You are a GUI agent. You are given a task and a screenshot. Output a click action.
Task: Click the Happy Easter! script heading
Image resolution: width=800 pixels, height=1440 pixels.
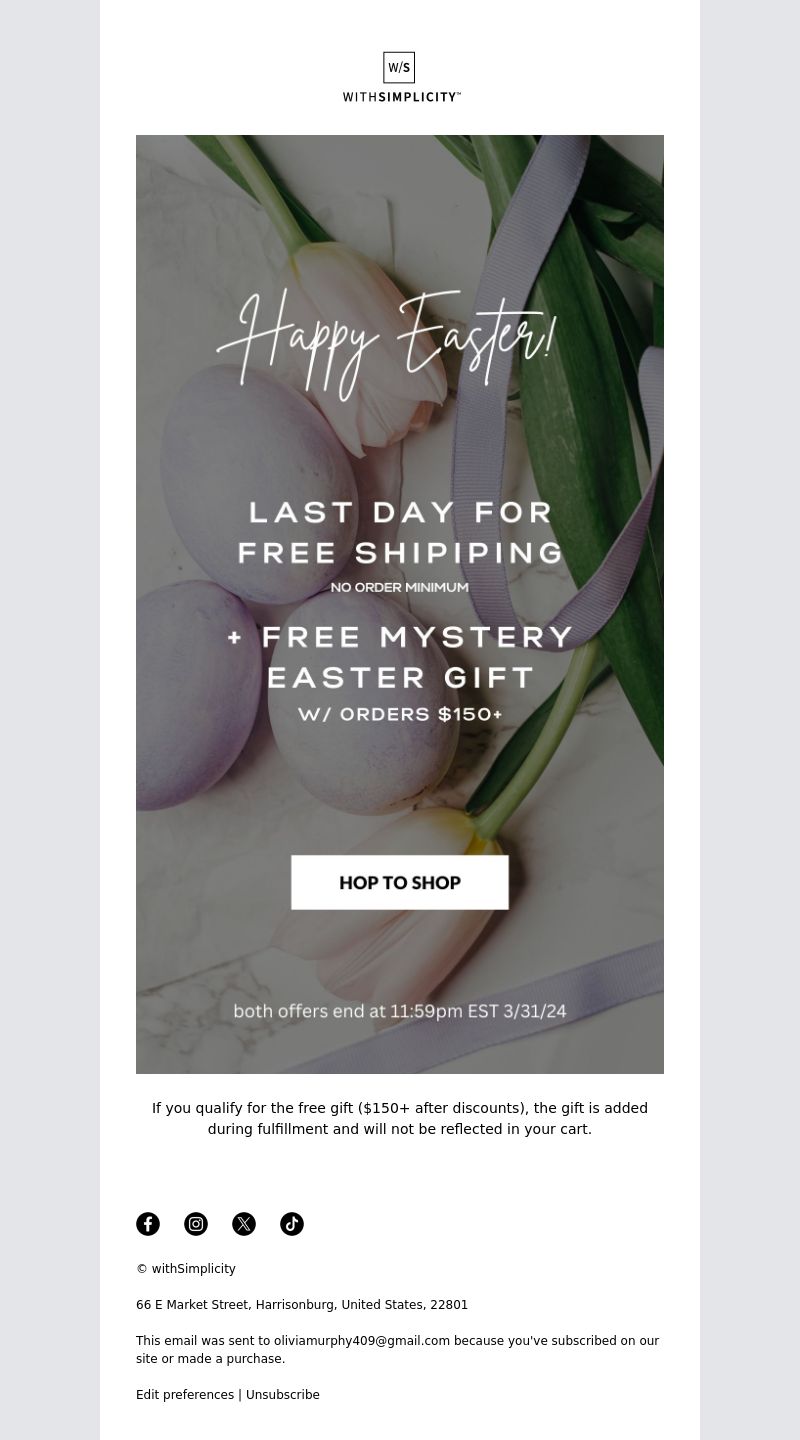(386, 342)
